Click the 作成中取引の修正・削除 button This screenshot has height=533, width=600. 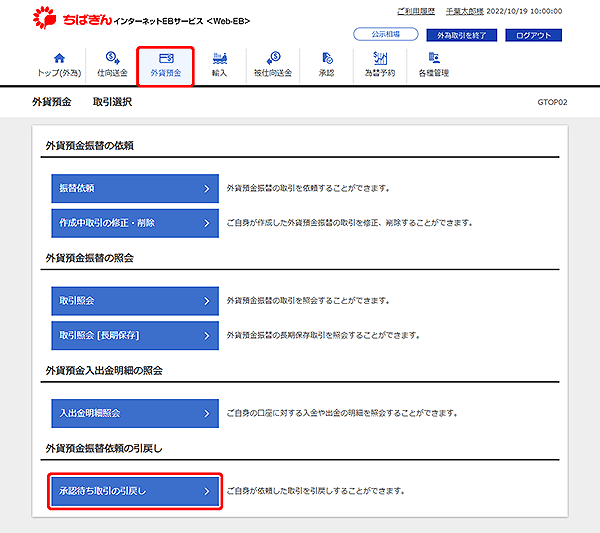click(x=135, y=223)
